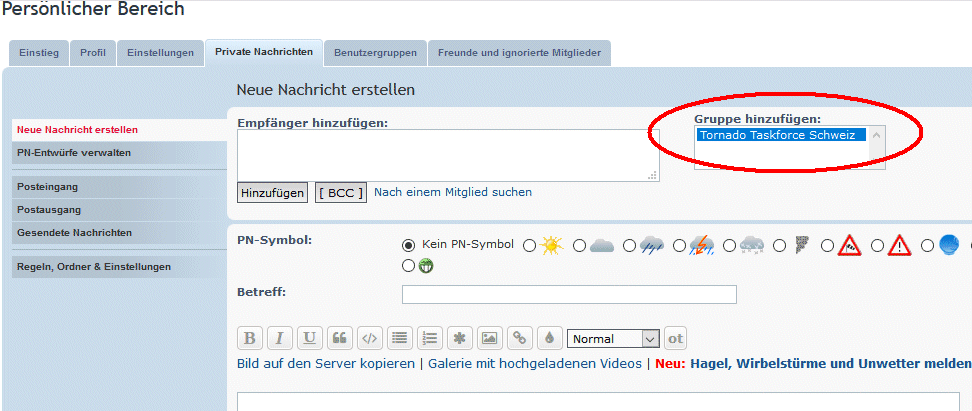Click the group list scrollbar up arrow
The height and width of the screenshot is (411, 972).
876,135
